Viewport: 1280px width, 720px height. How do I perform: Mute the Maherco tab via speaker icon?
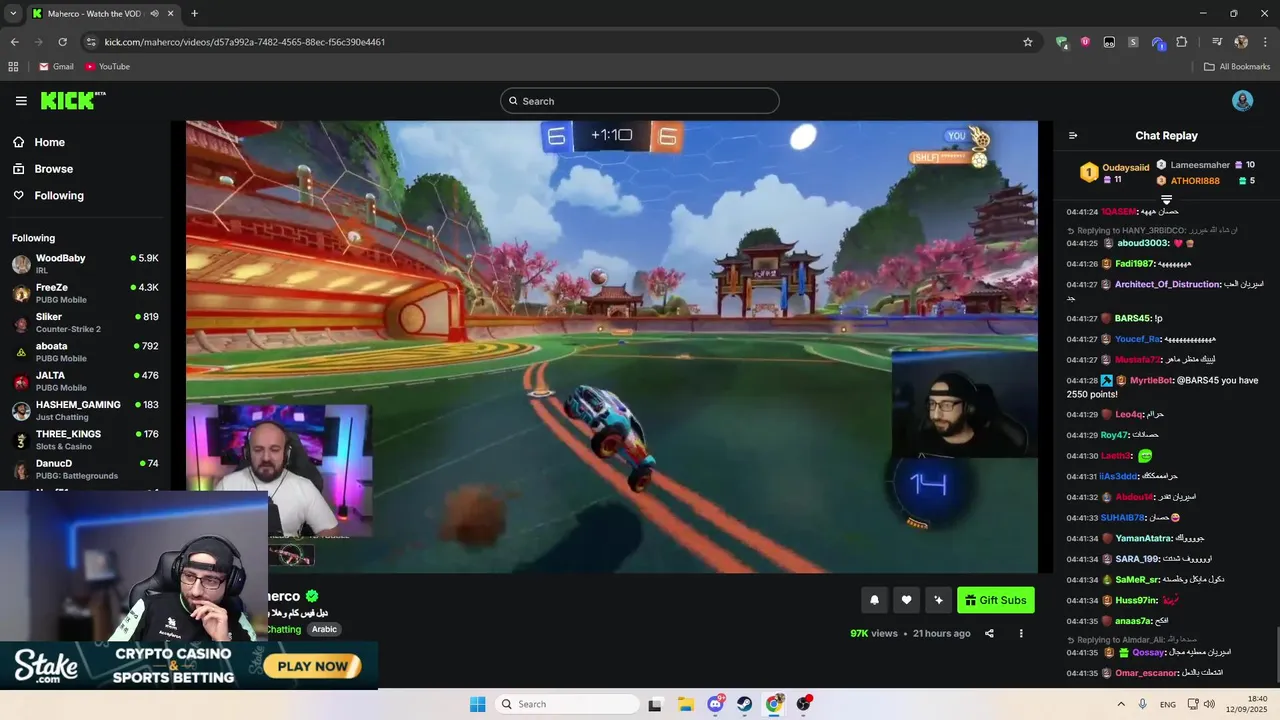tap(154, 14)
